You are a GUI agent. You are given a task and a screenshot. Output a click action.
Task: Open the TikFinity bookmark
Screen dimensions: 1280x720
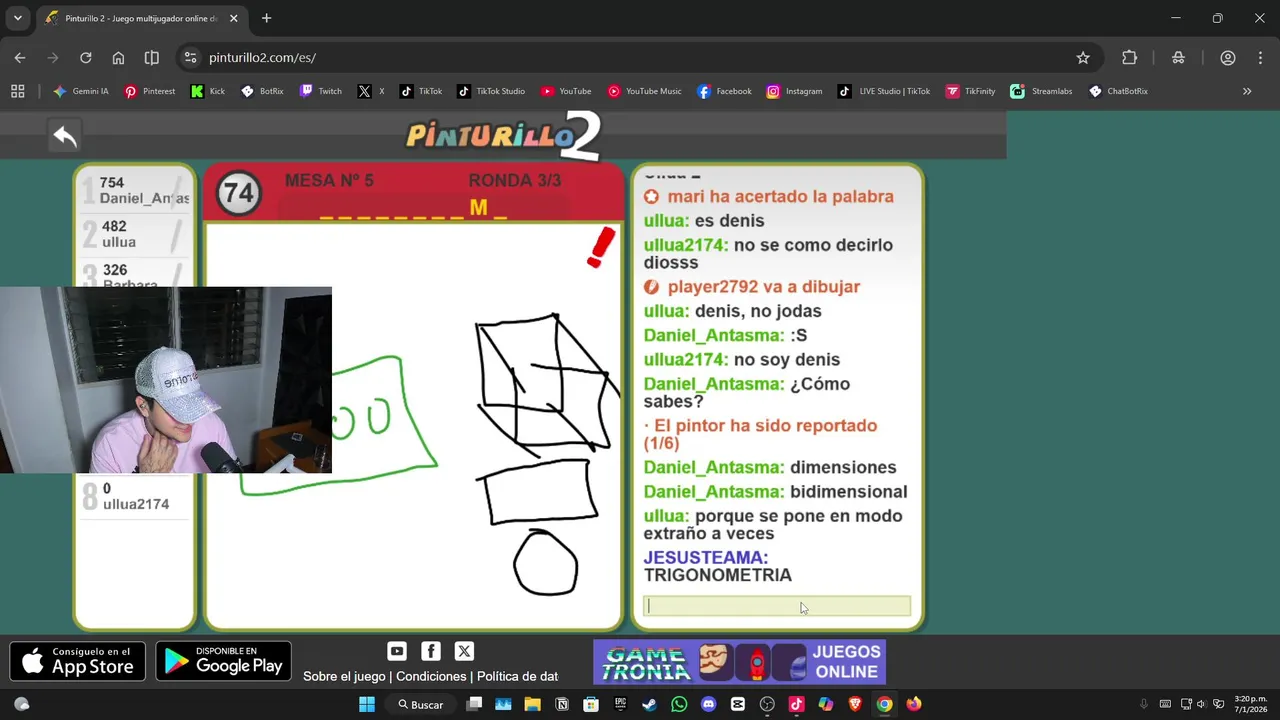[971, 91]
